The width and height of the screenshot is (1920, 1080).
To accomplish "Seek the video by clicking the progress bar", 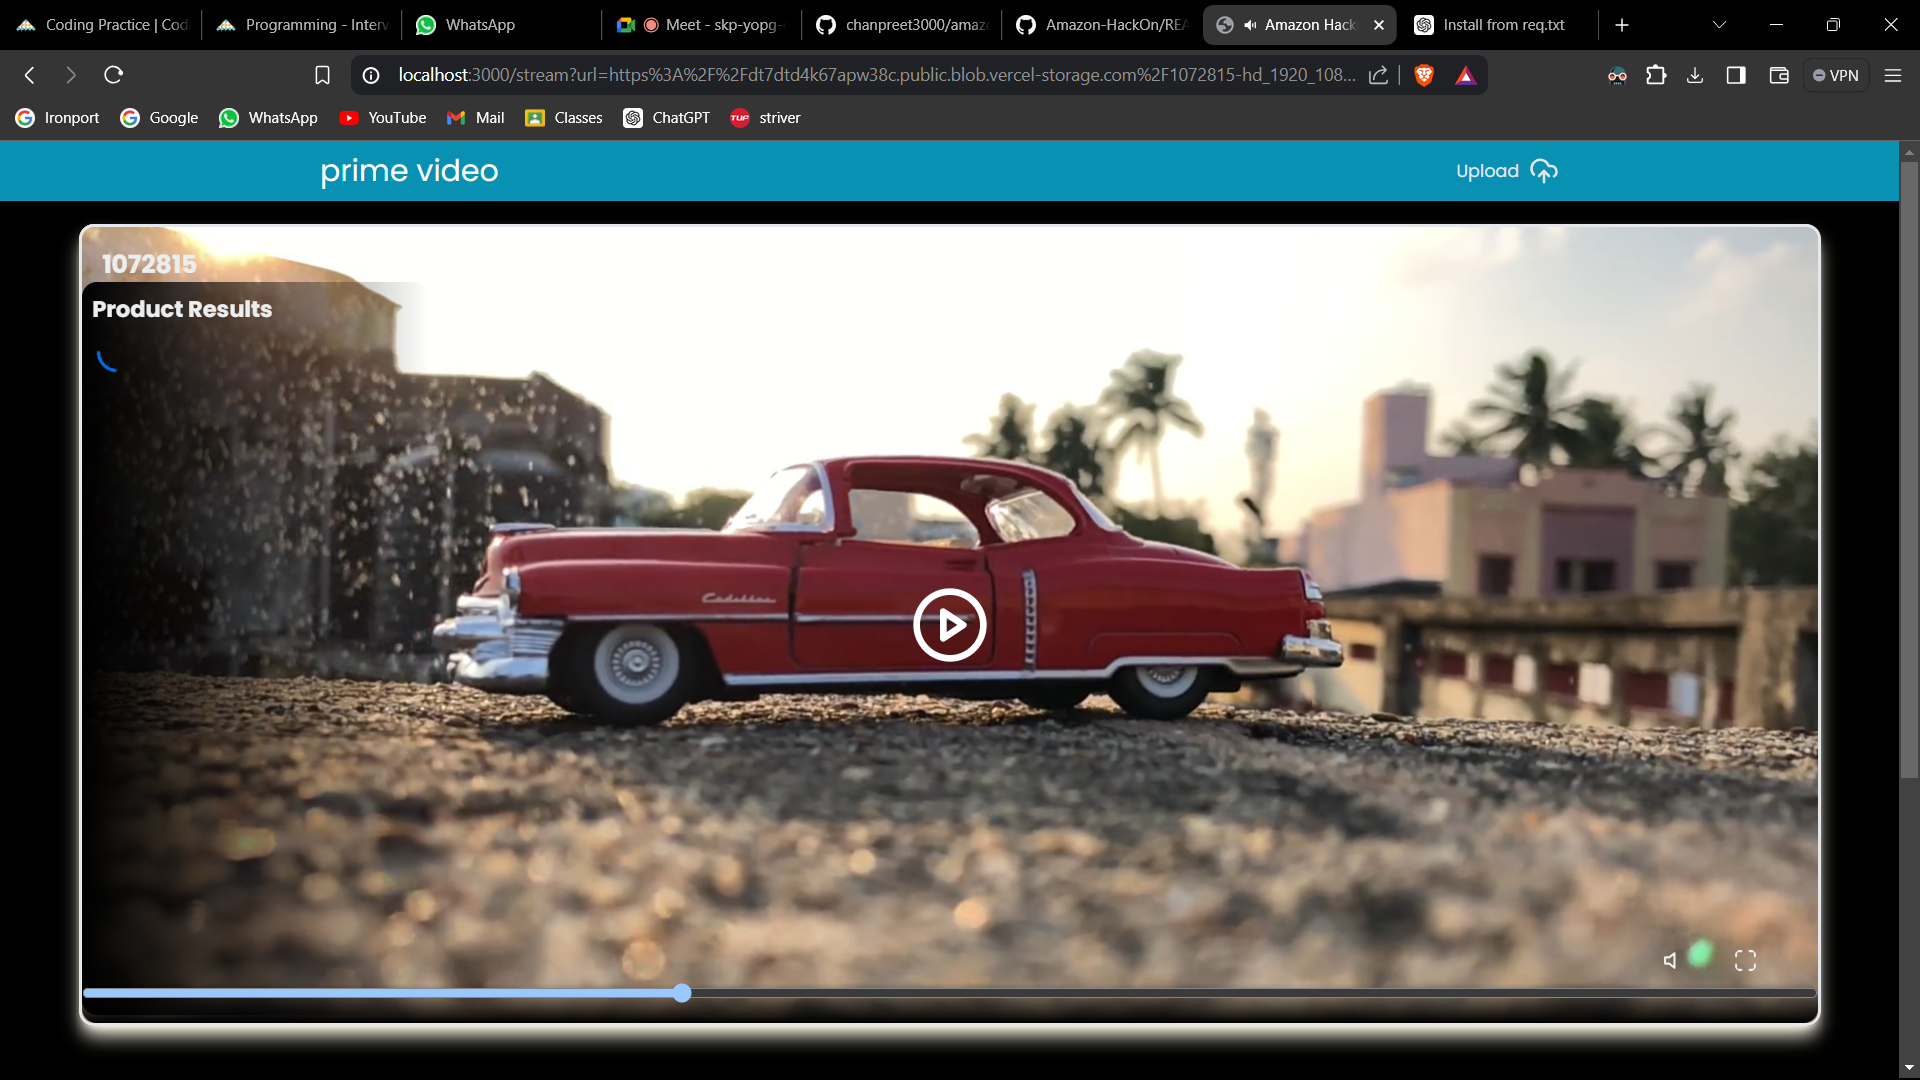I will (x=1100, y=993).
